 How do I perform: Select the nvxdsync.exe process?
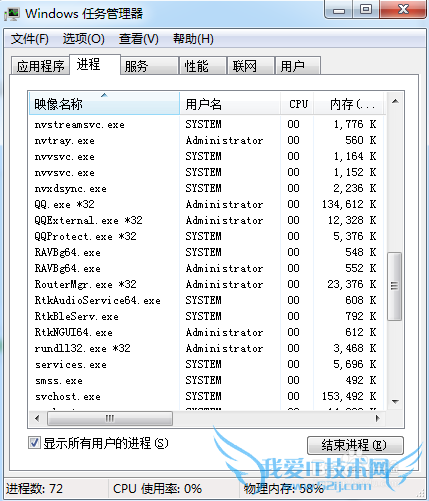pos(207,188)
